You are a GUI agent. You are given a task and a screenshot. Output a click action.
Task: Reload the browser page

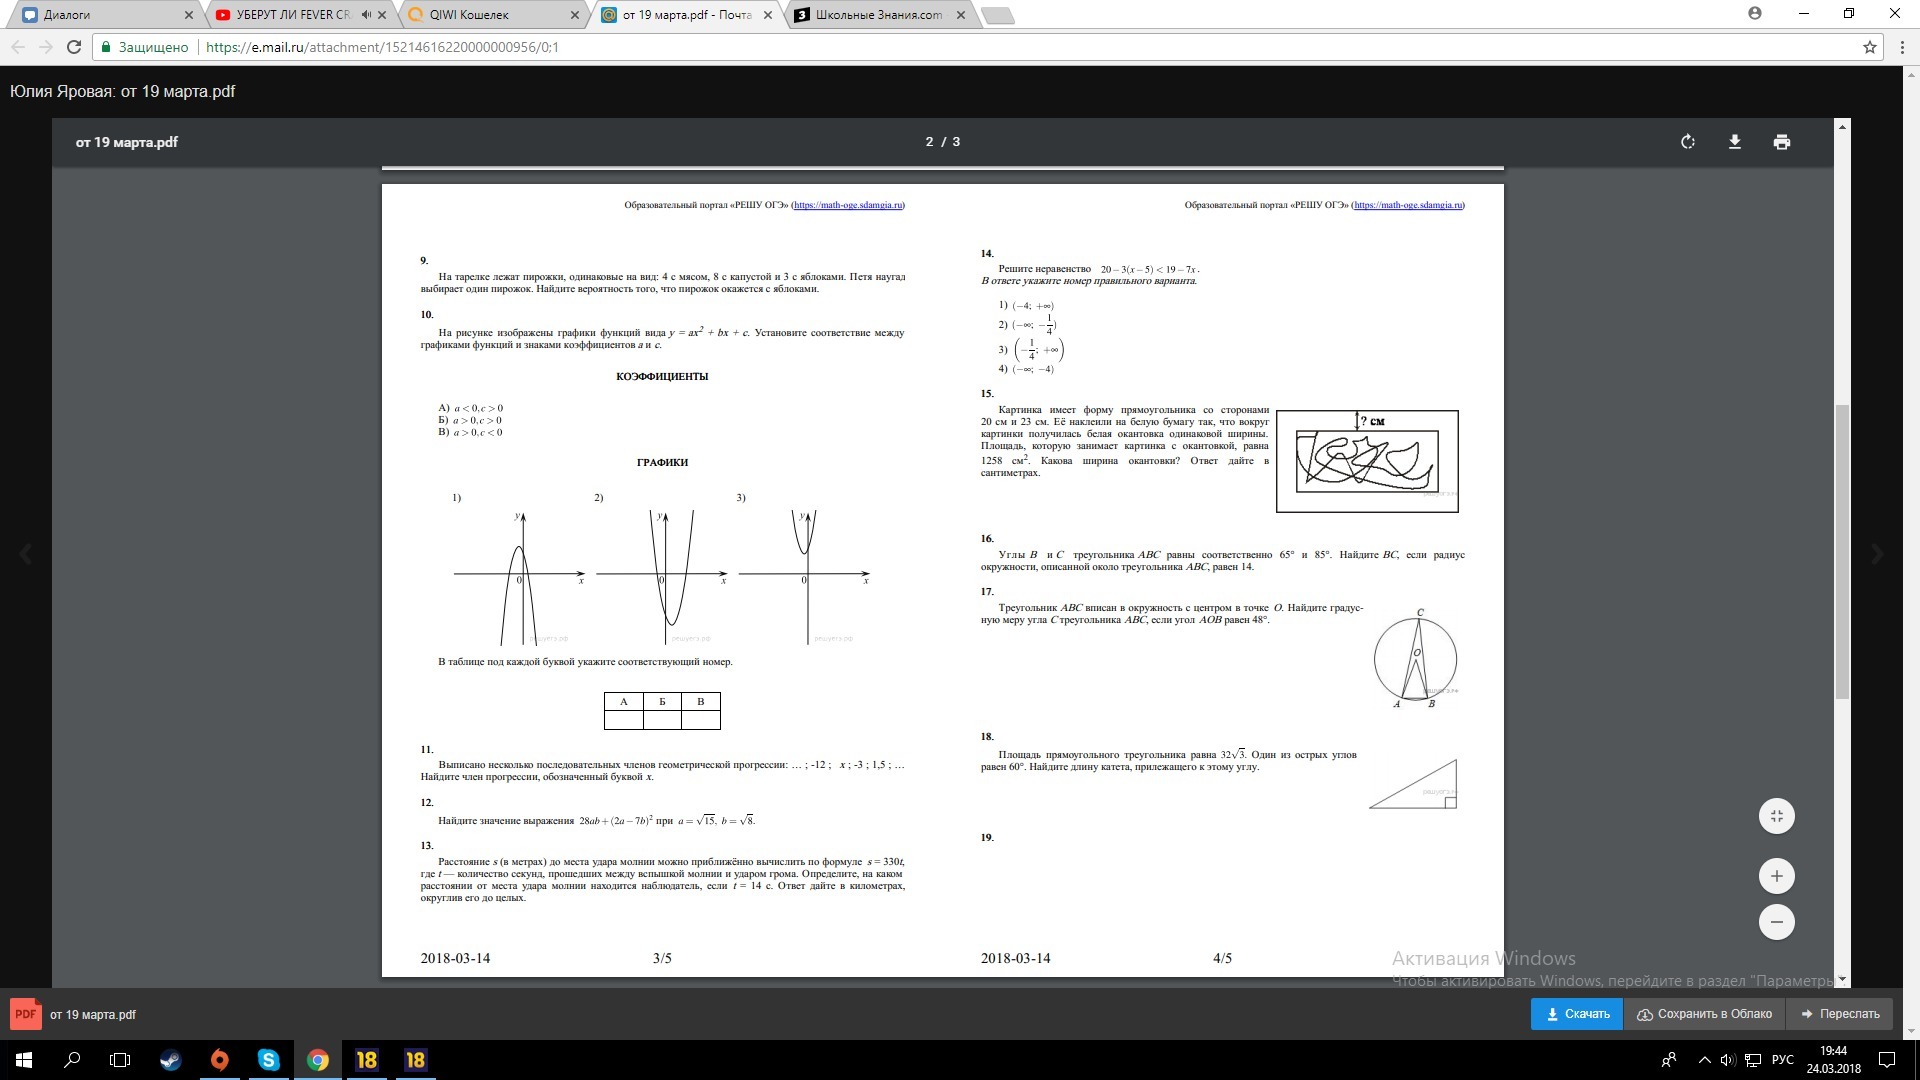point(73,47)
